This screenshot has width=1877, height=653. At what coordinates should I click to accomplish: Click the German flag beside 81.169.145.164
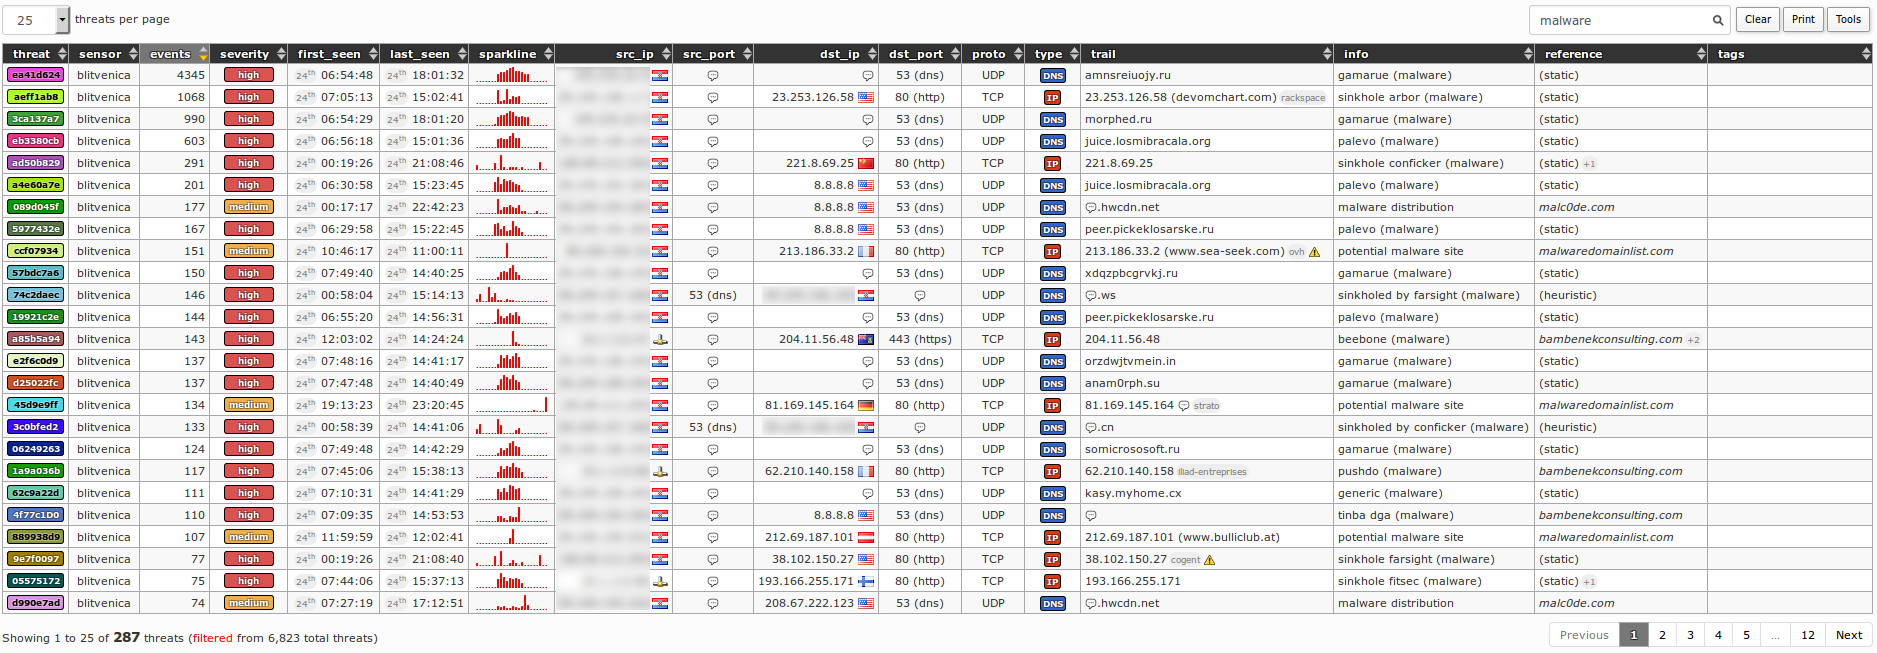(x=866, y=405)
